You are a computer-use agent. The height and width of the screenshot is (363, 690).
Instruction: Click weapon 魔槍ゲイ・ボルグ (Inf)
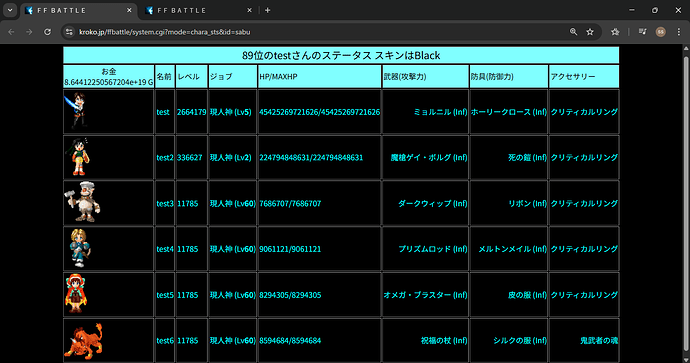[x=429, y=158]
